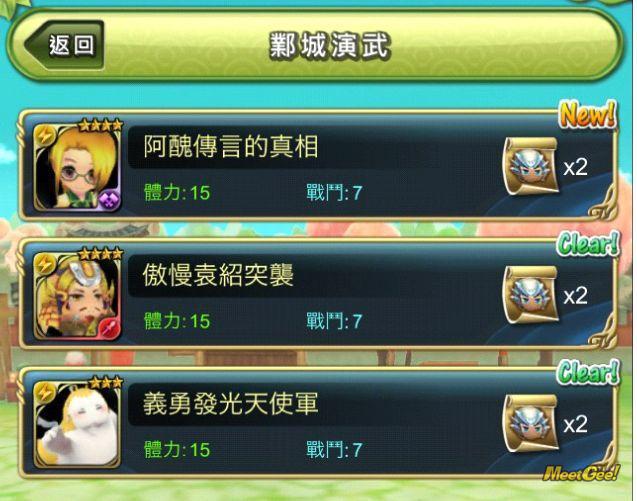
Task: Click purple class badge on blonde portrait
Action: point(110,201)
